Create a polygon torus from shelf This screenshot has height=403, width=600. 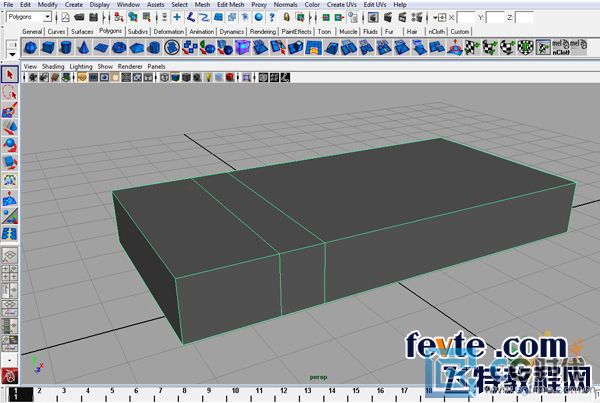point(119,48)
